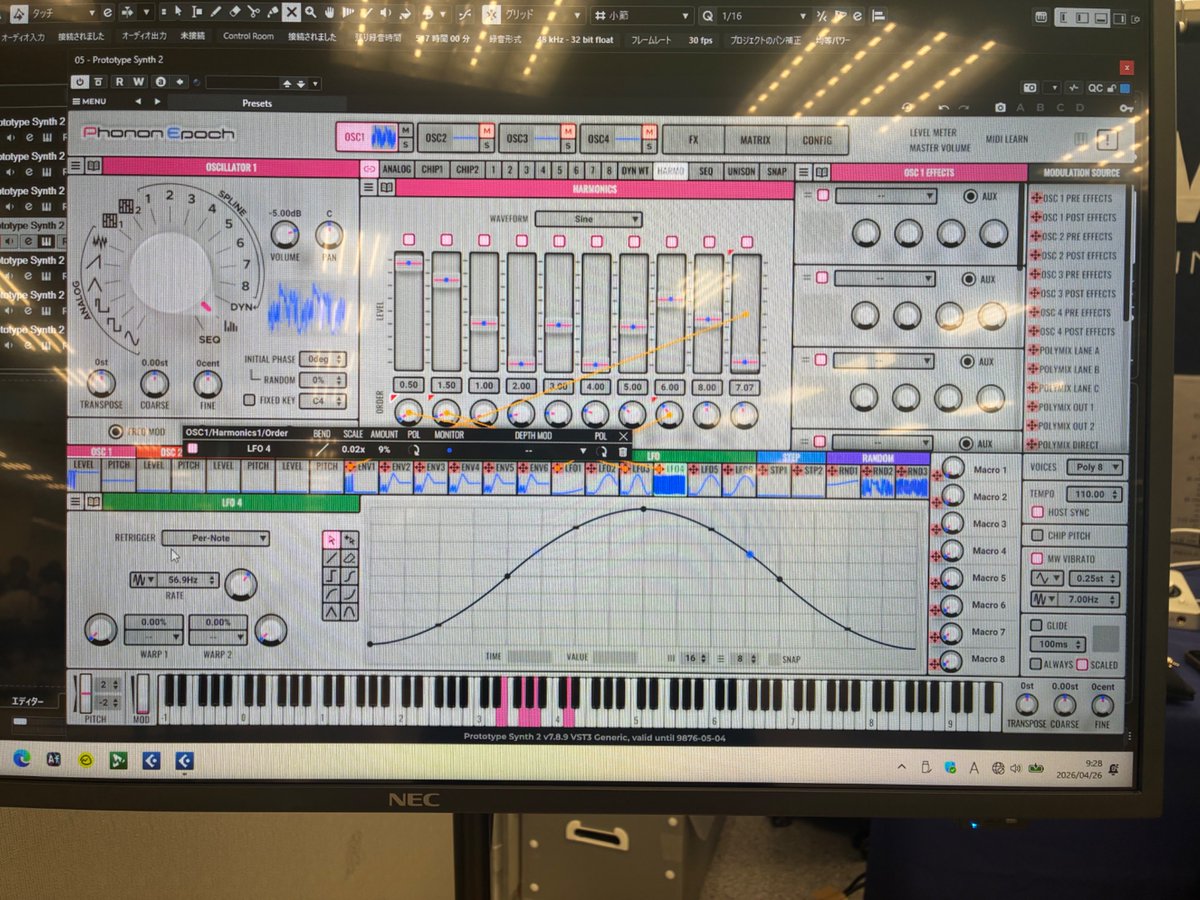
Task: Open the 1/16 quantize dropdown in DAW toolbar
Action: [764, 16]
